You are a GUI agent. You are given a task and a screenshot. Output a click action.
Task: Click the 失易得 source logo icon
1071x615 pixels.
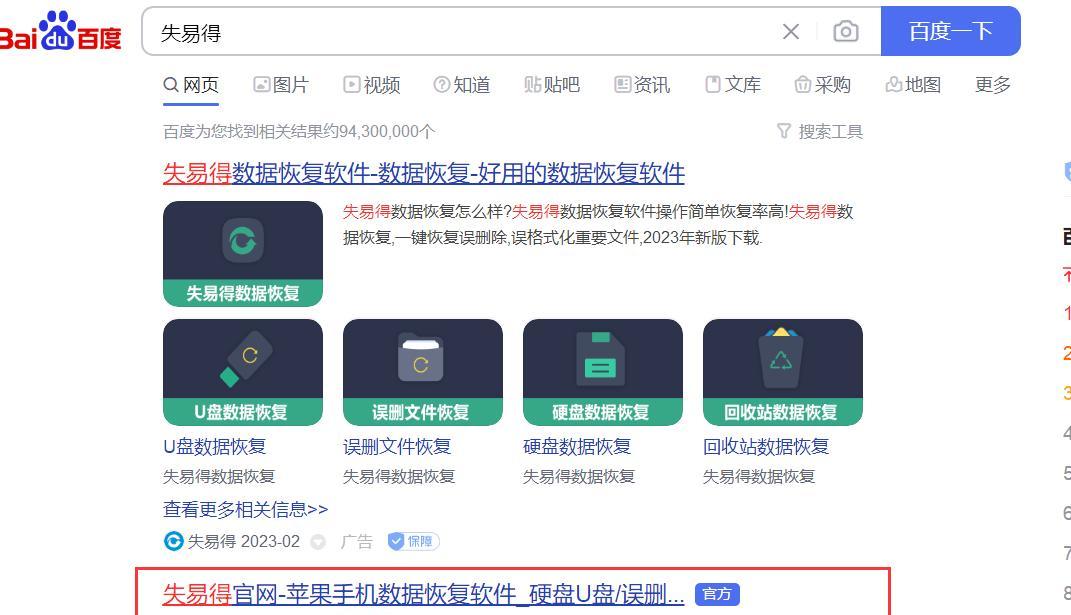[173, 541]
